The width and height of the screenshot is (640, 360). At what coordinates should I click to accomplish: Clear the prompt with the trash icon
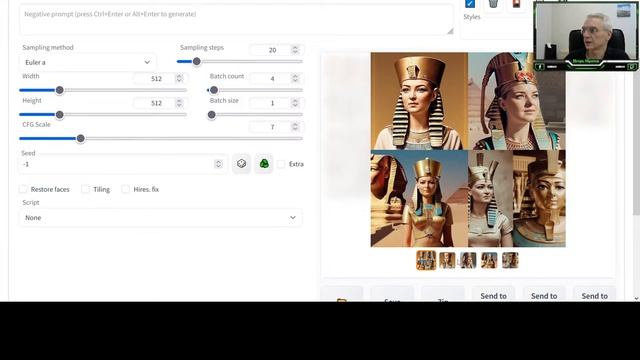click(x=493, y=4)
